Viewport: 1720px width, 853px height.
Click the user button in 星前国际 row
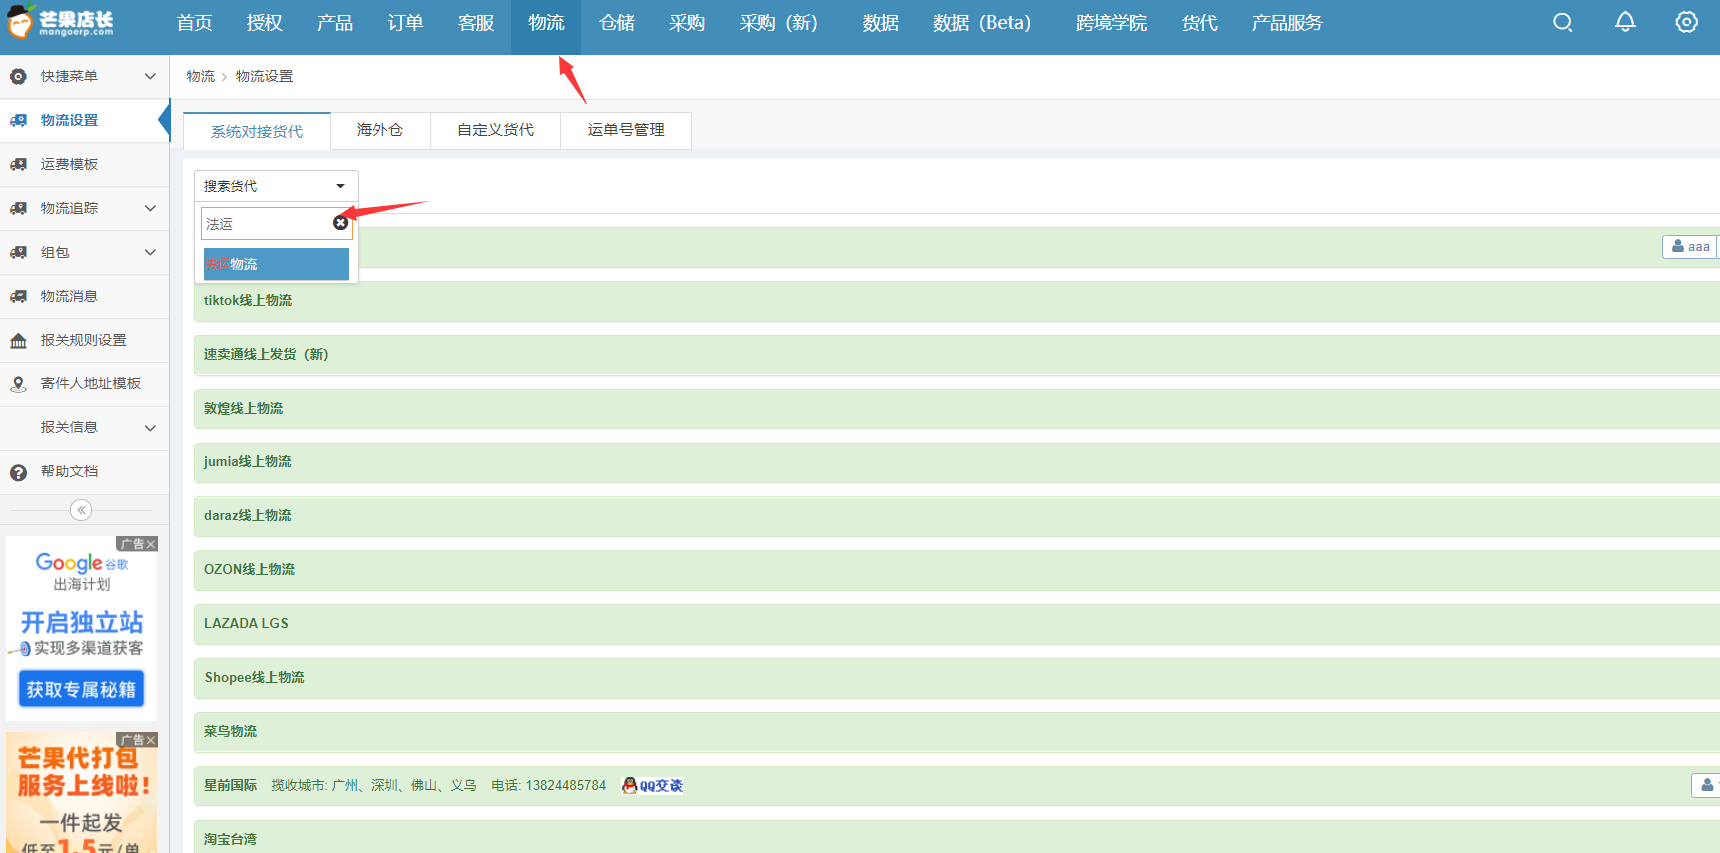click(x=1706, y=785)
